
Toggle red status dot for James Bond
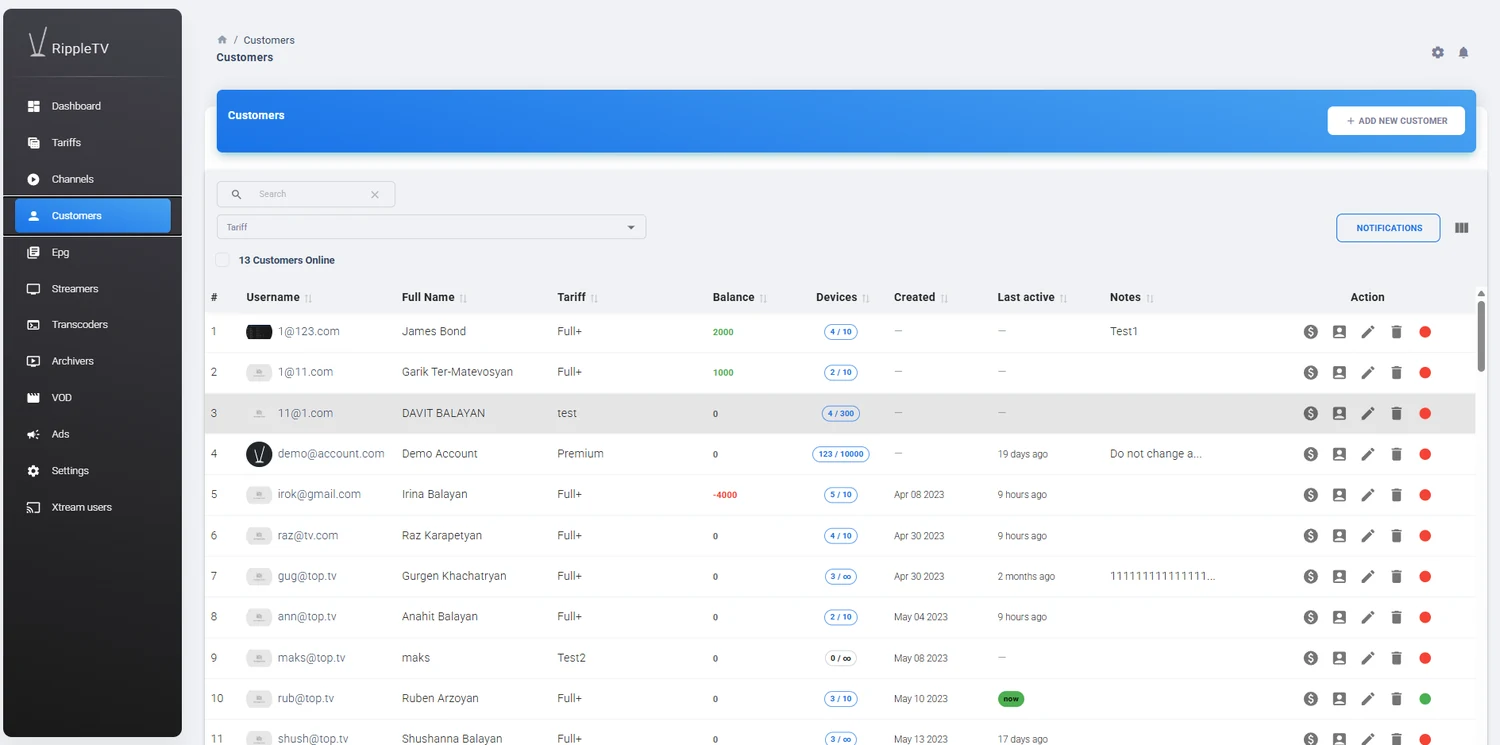(1425, 332)
